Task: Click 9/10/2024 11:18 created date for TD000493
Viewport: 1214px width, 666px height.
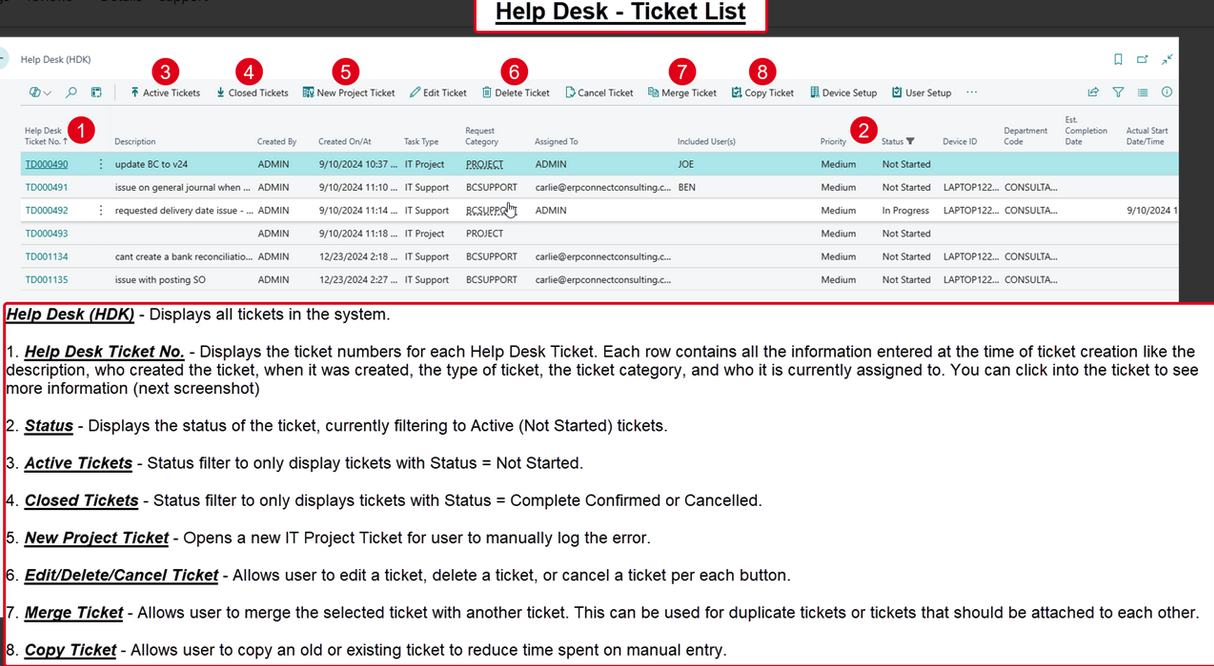Action: (x=358, y=234)
